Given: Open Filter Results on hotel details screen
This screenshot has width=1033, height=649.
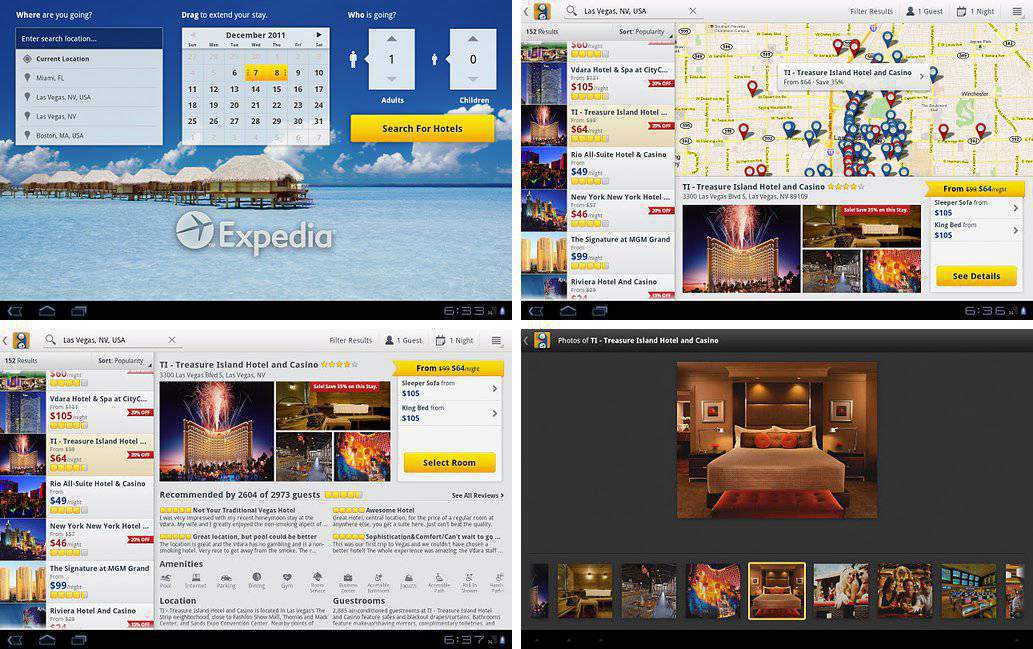Looking at the screenshot, I should (x=350, y=340).
